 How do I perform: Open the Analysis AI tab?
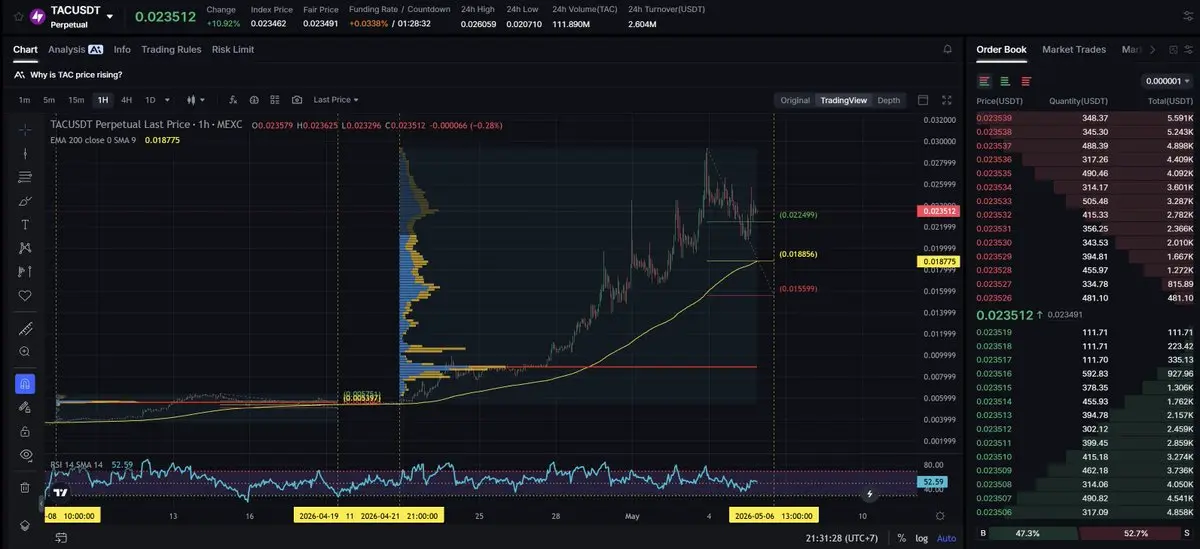point(76,49)
